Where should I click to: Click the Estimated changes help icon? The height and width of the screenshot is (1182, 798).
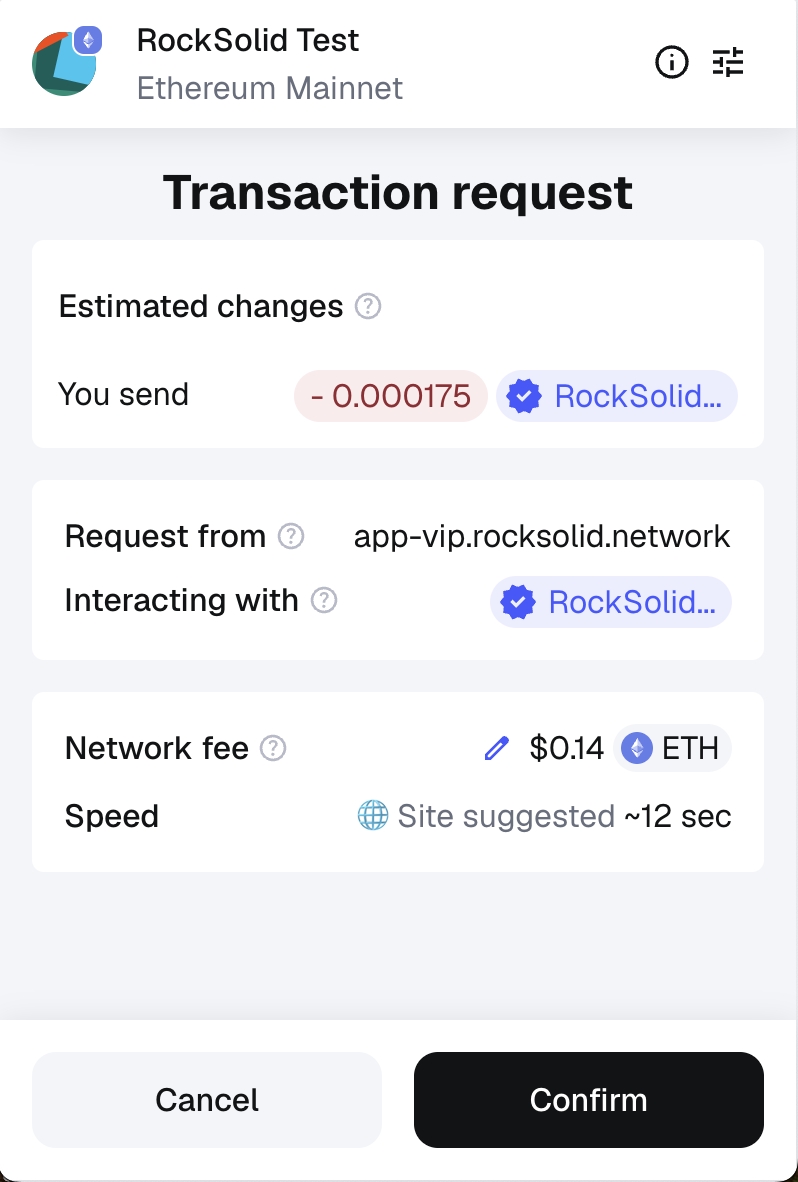pyautogui.click(x=368, y=306)
